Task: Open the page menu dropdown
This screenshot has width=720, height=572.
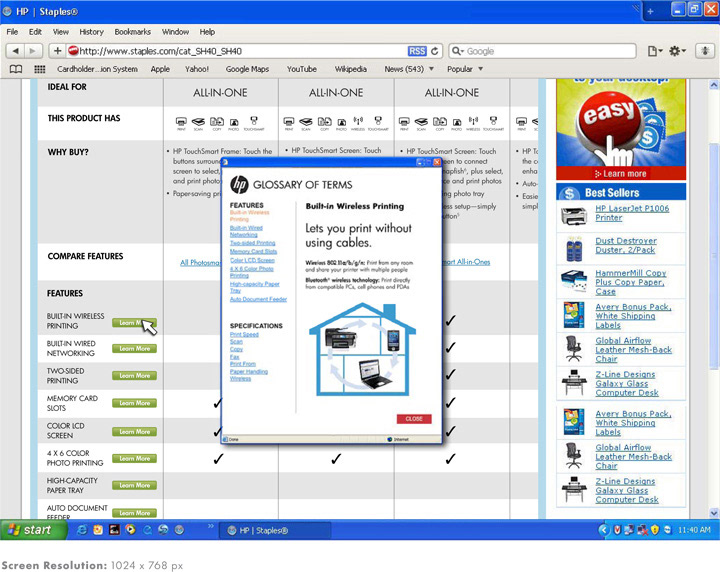Action: [655, 51]
